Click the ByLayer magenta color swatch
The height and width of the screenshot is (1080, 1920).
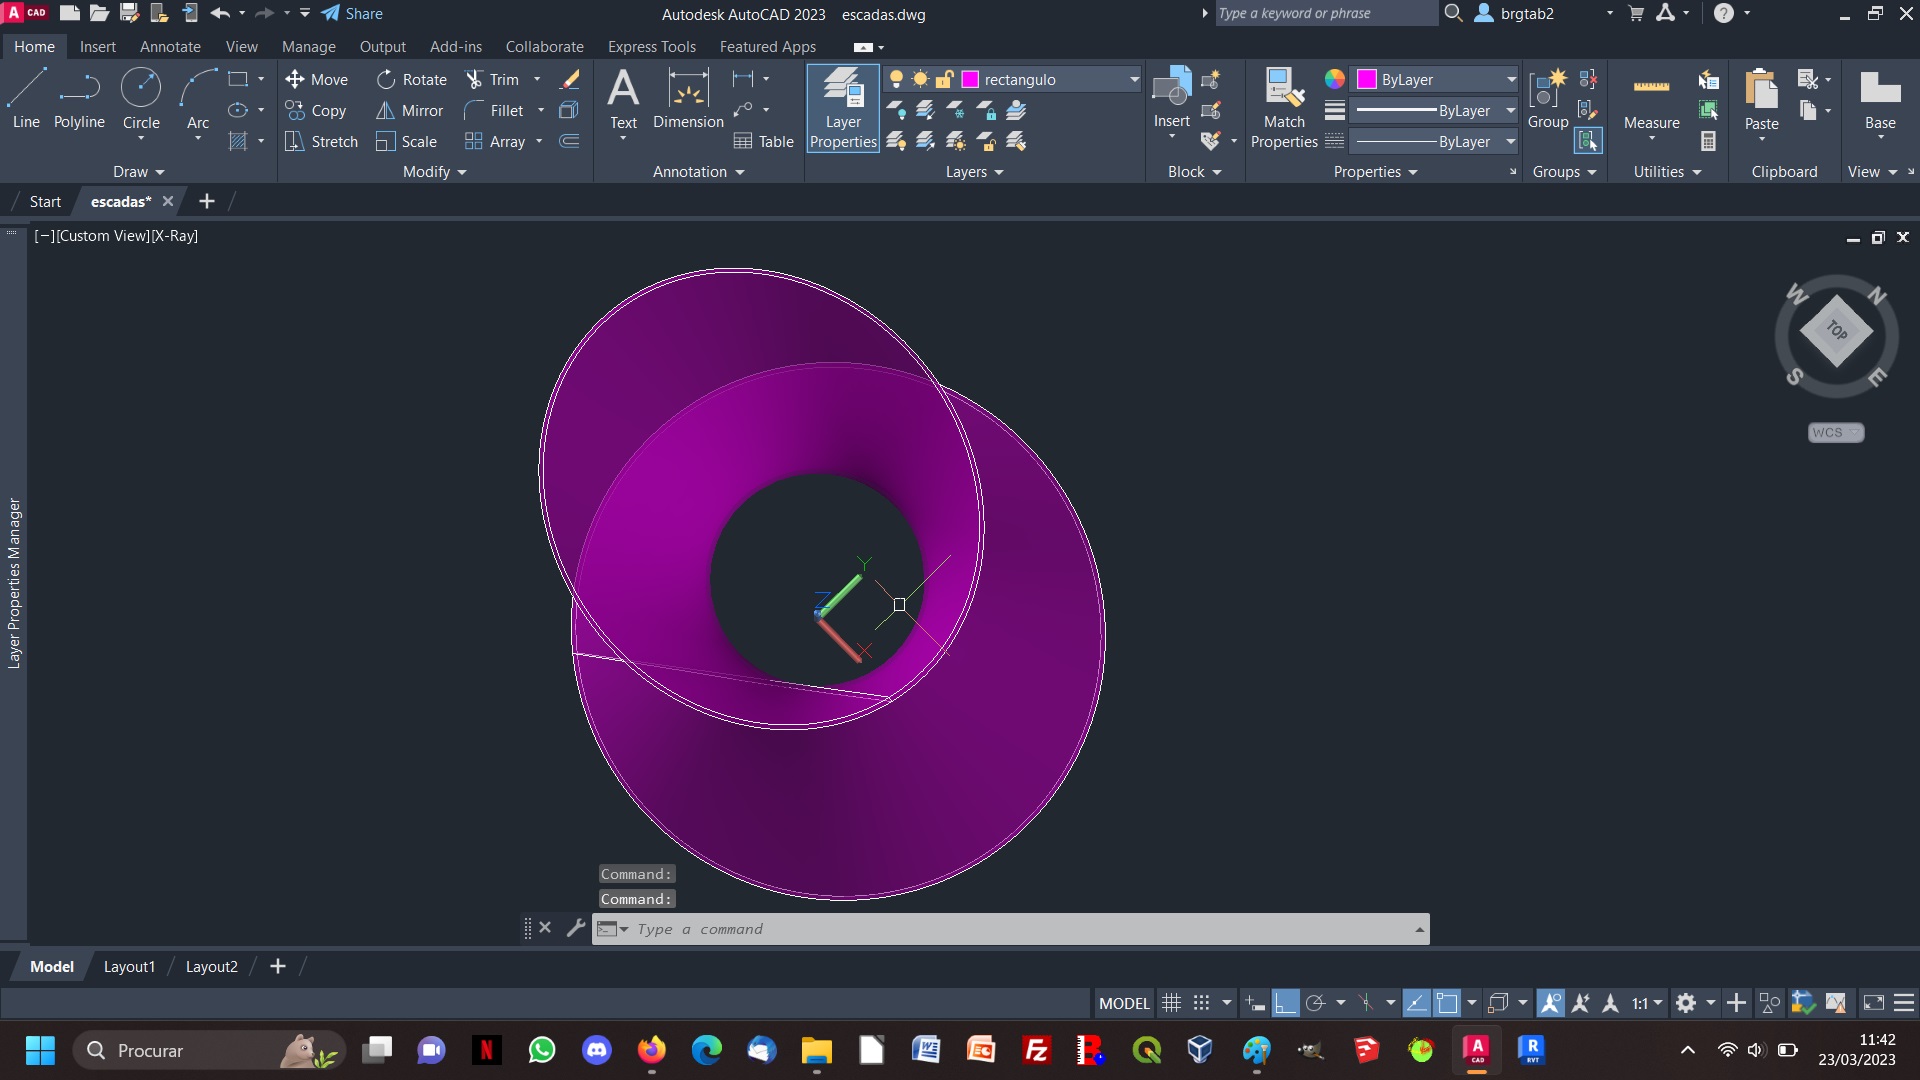[x=1366, y=80]
